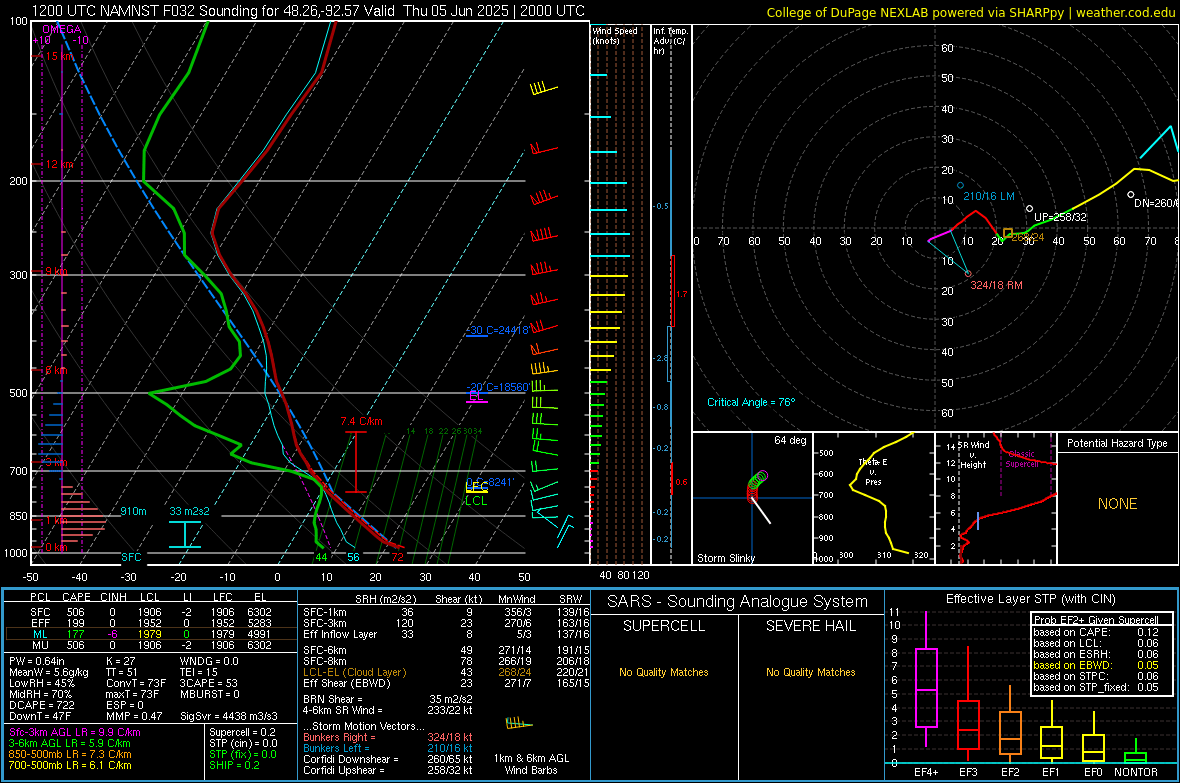Click 'Critical Angle = 76°' text
Screen dimensions: 1180x783
click(751, 402)
